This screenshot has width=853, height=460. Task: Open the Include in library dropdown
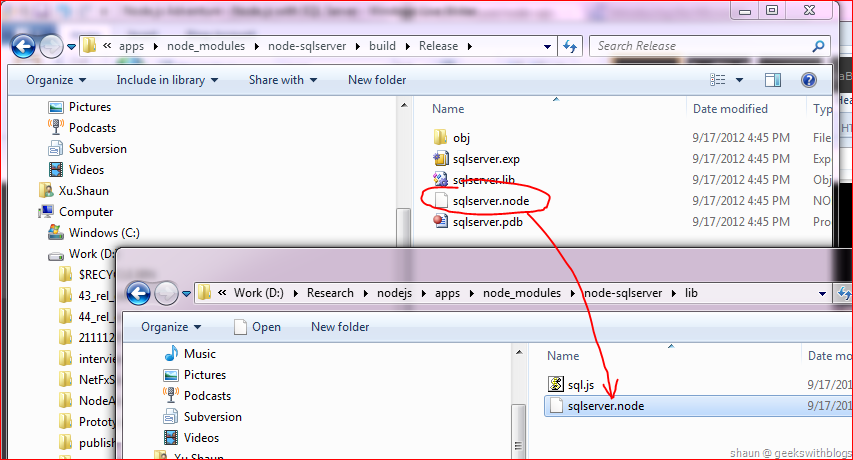tap(167, 80)
